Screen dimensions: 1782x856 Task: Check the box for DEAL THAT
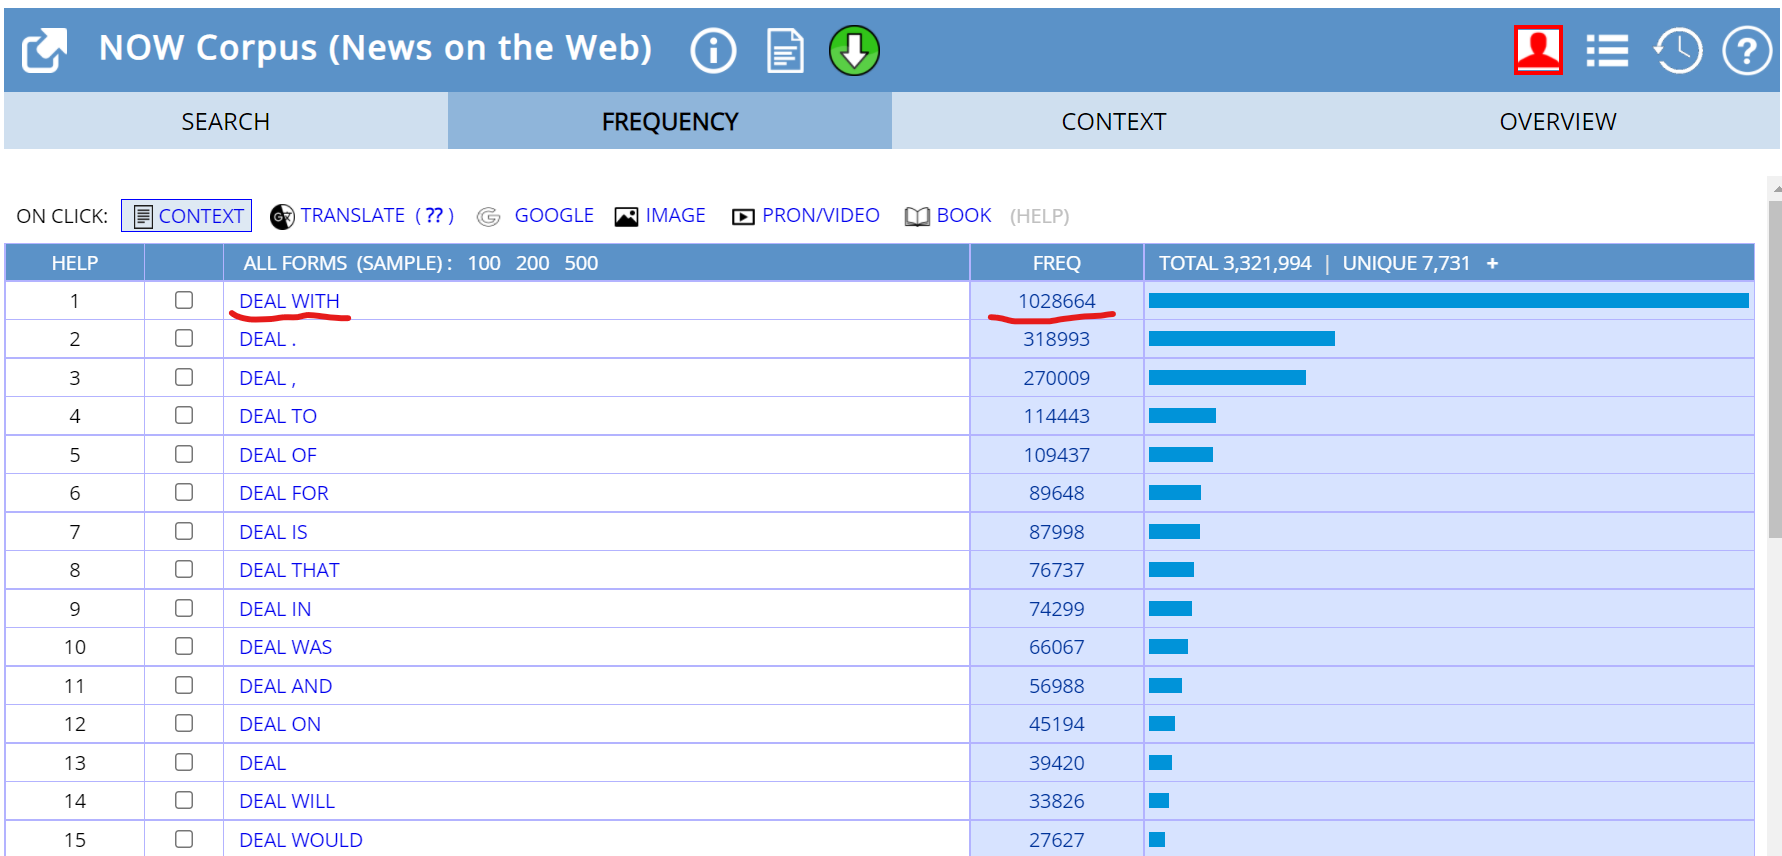184,569
